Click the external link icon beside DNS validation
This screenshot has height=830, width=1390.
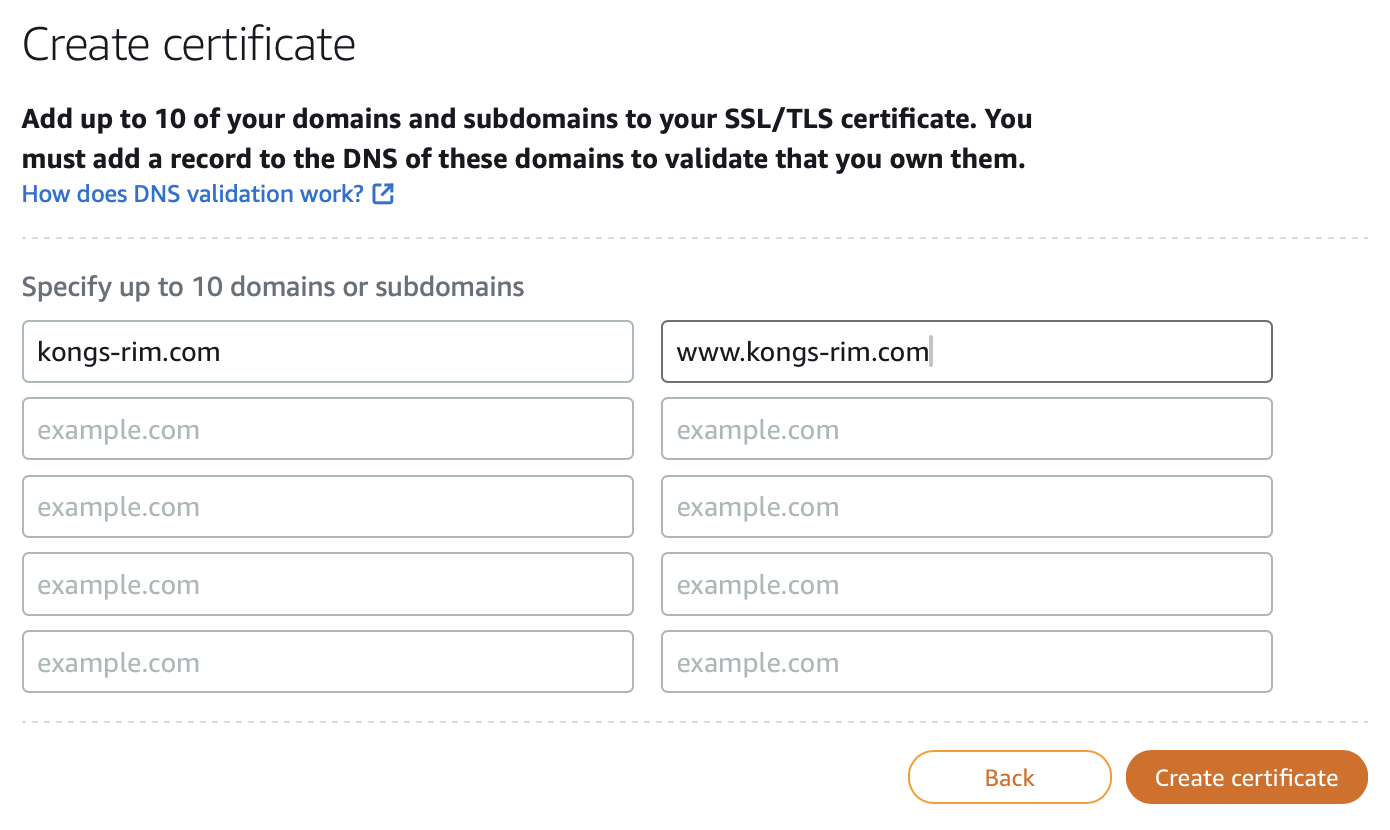pos(383,194)
